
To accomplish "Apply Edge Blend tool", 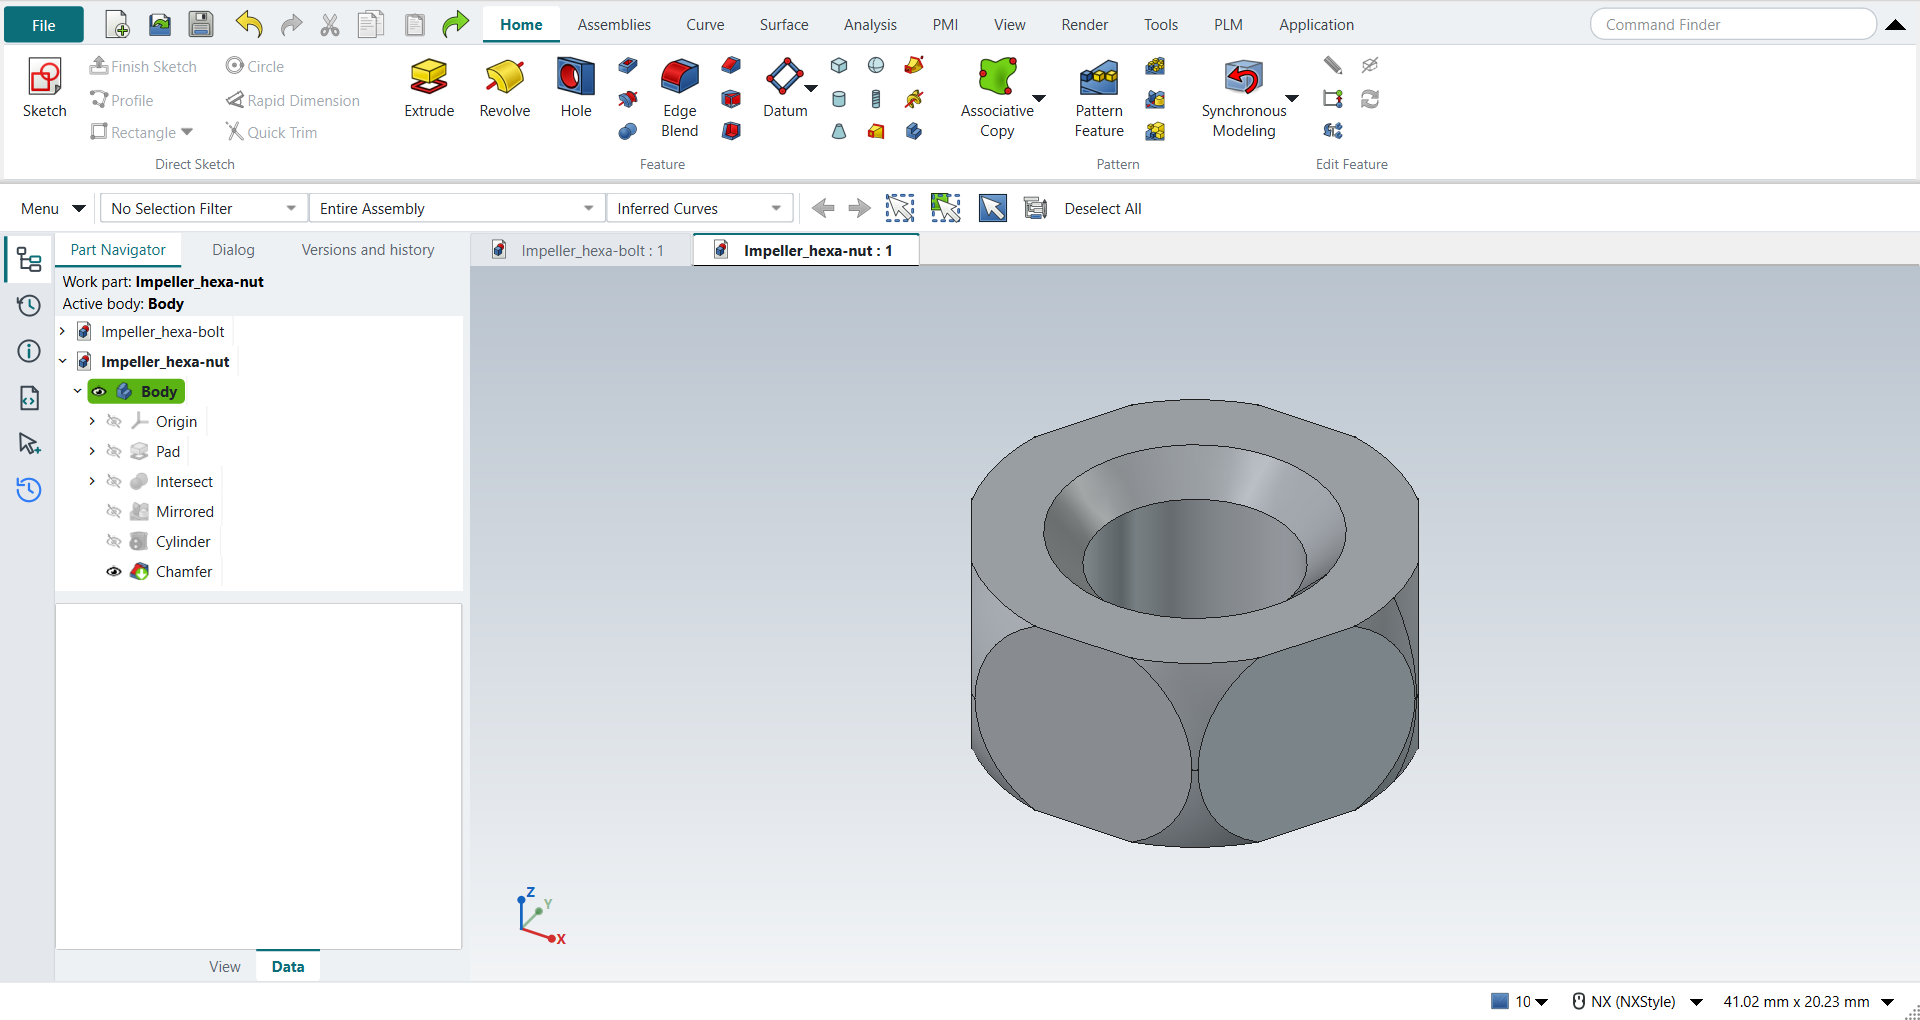I will point(680,98).
